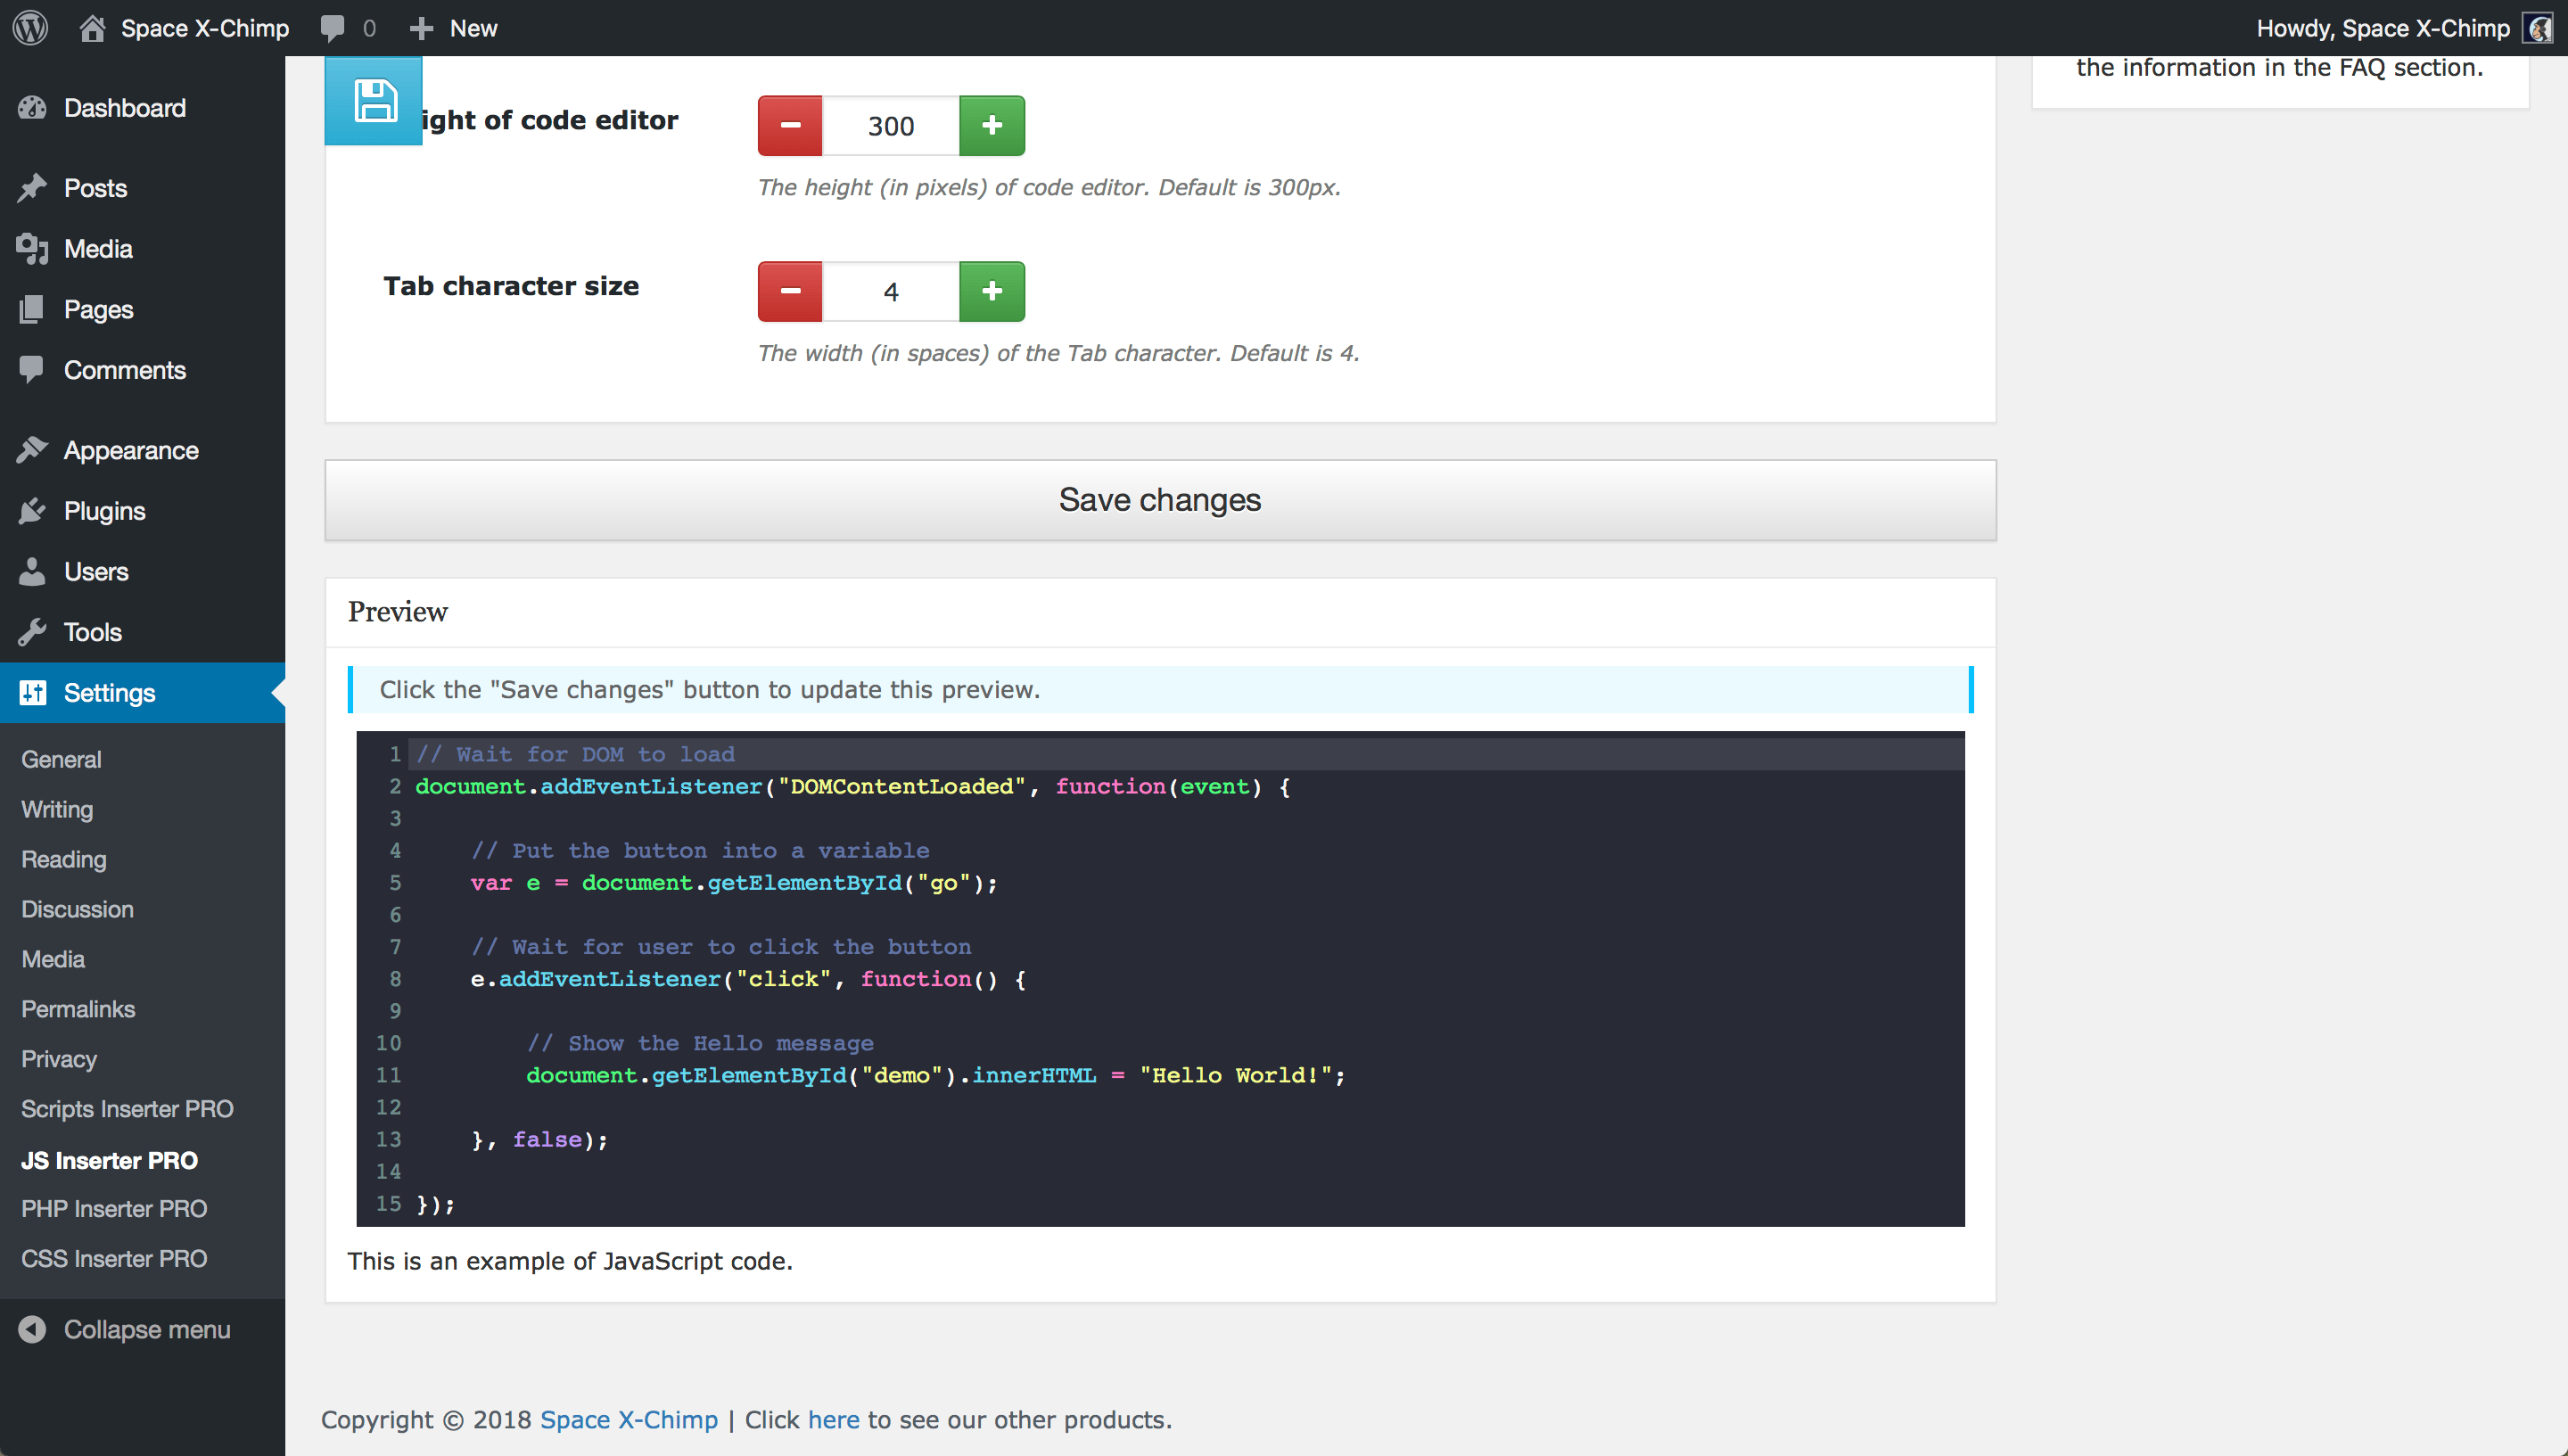Increase the Tab character size with plus
The height and width of the screenshot is (1456, 2568).
point(992,291)
